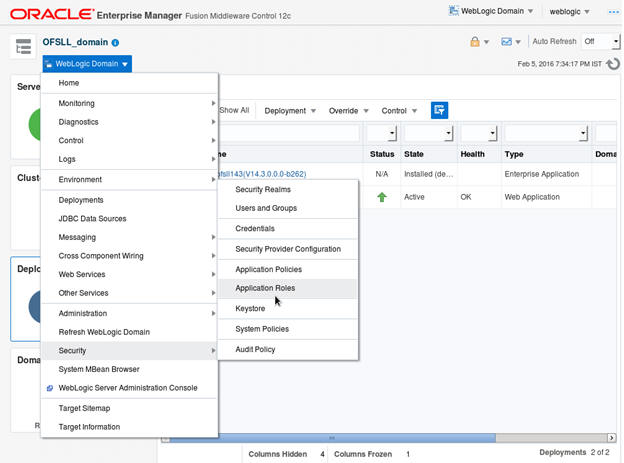Sort by the Status column header
Image resolution: width=624 pixels, height=463 pixels.
(382, 154)
